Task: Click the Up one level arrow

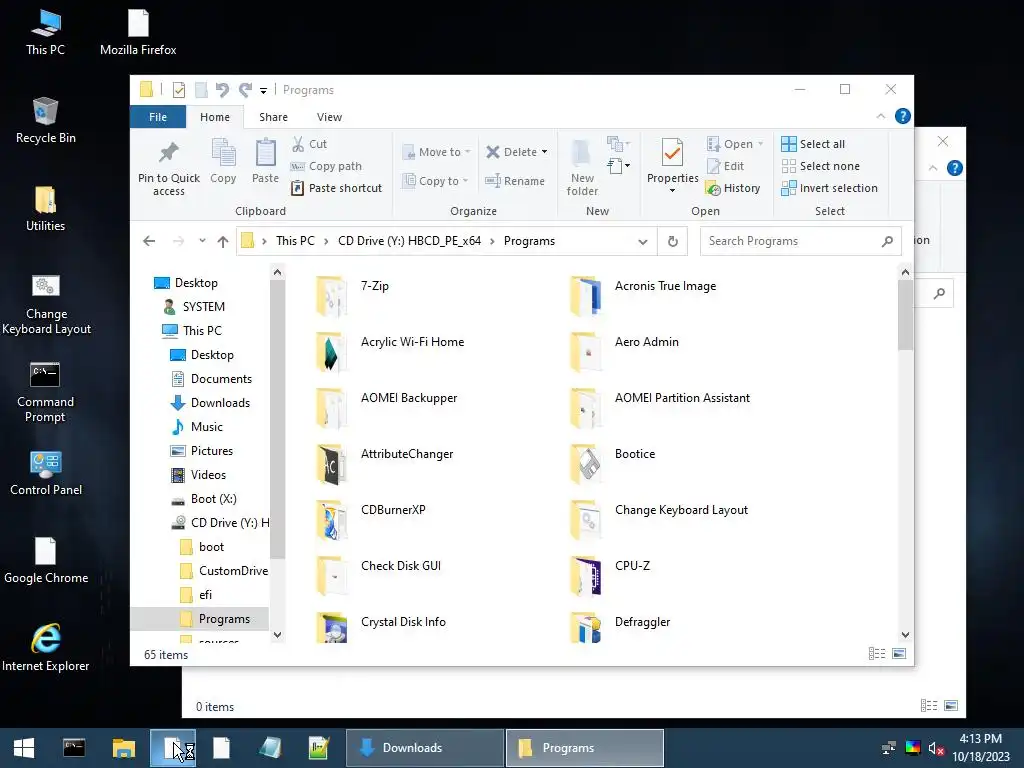Action: [x=223, y=241]
